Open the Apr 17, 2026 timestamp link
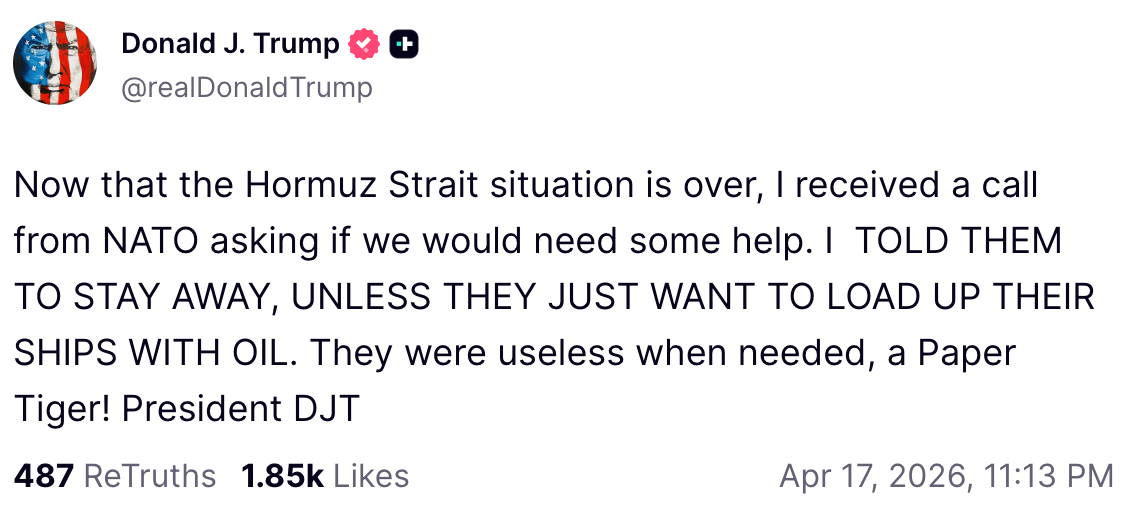 pos(945,476)
